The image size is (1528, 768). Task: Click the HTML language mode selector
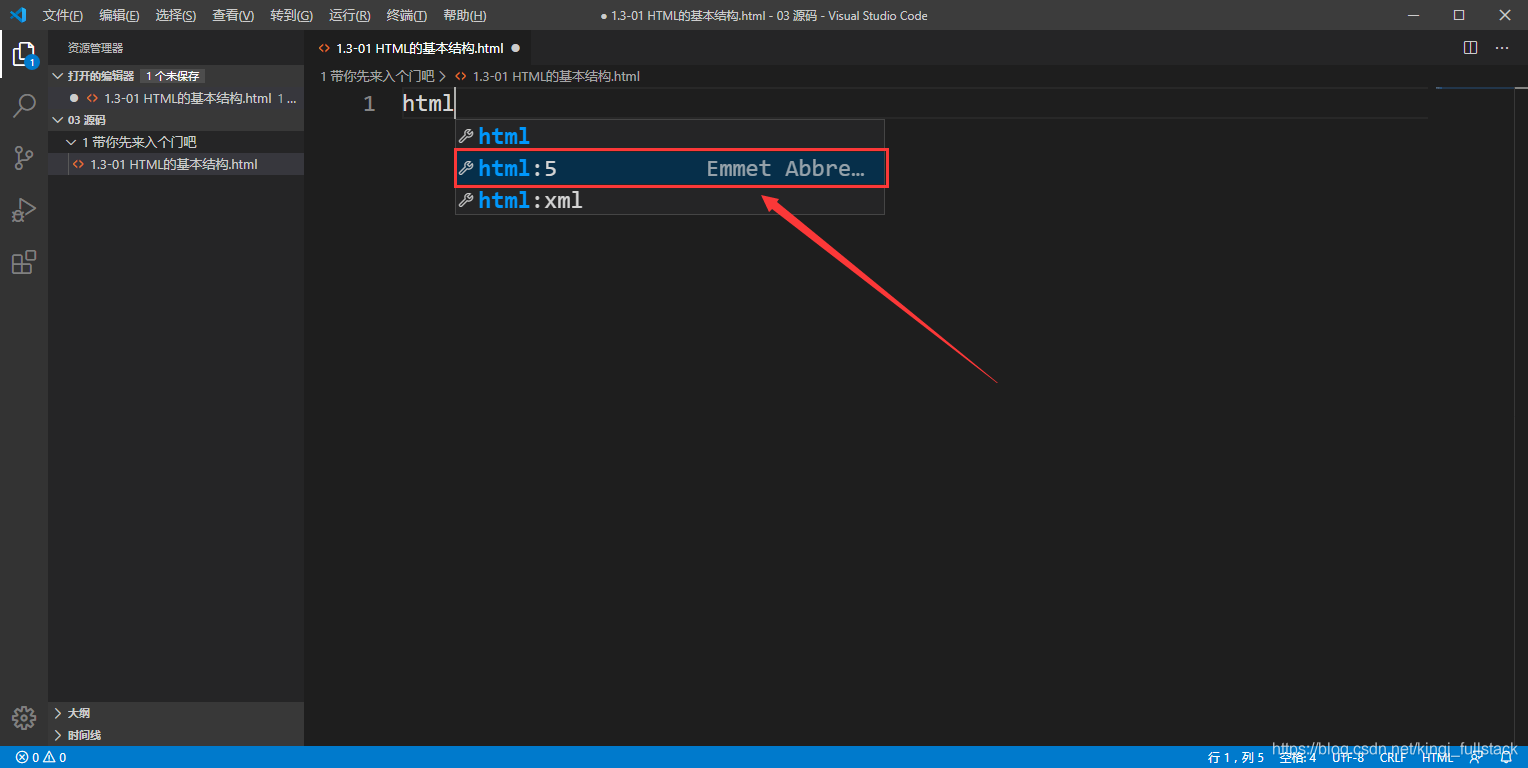click(1437, 757)
